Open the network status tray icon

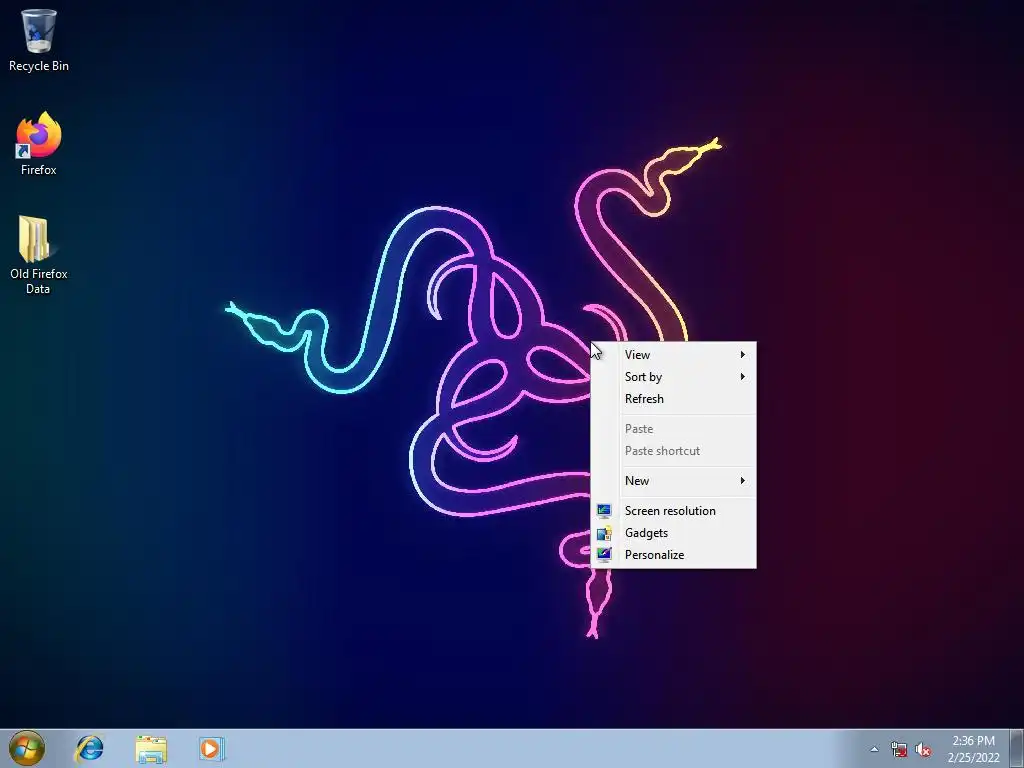click(x=899, y=749)
